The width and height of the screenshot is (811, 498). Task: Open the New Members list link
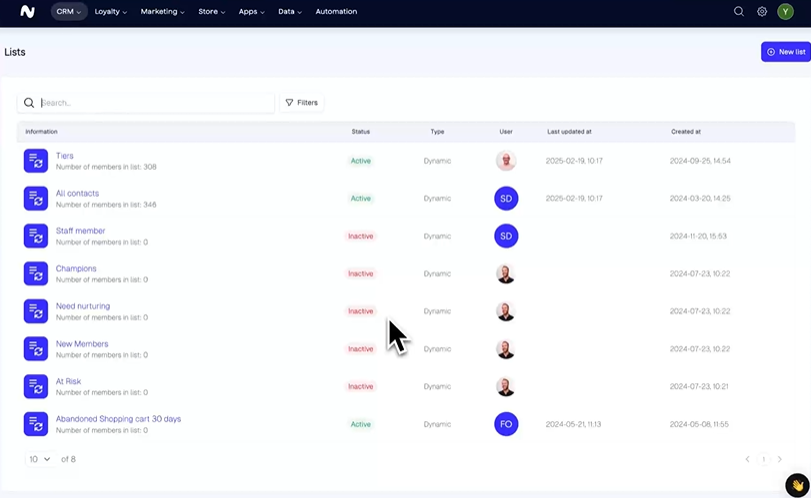pyautogui.click(x=82, y=344)
